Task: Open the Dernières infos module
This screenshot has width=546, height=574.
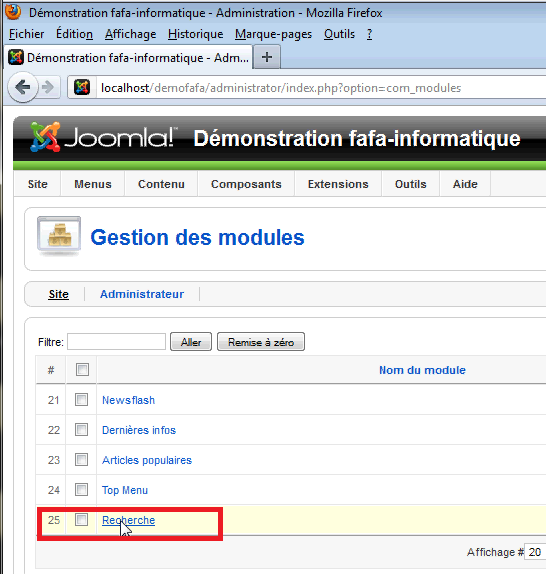Action: click(139, 430)
